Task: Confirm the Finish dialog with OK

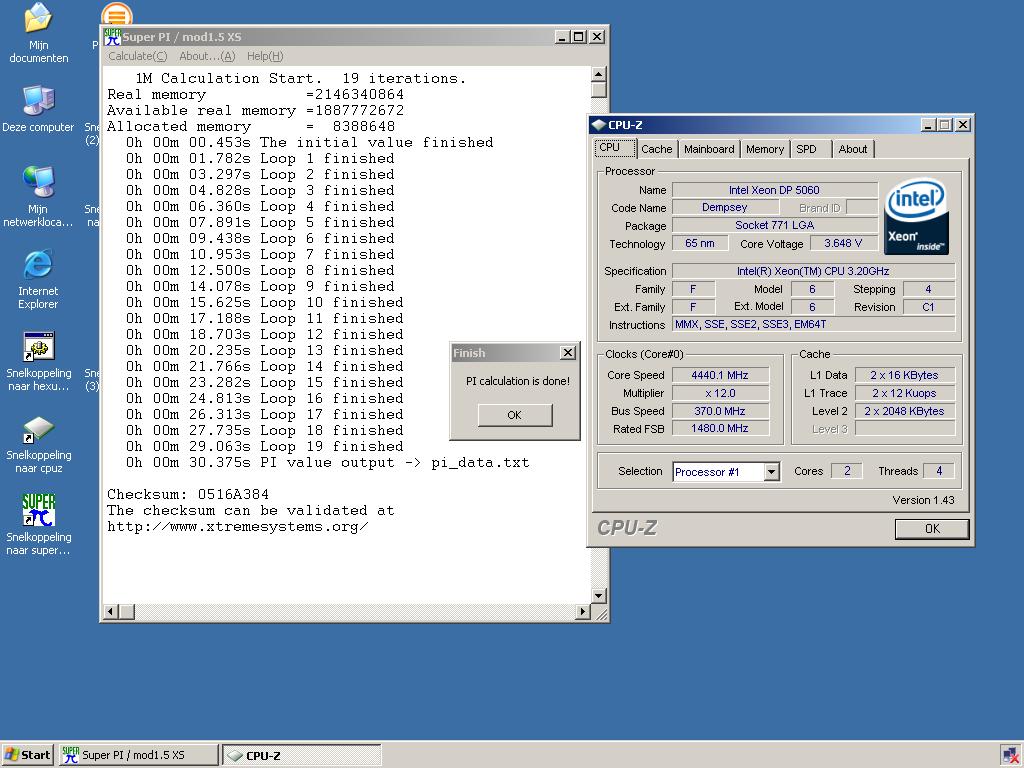Action: 515,415
